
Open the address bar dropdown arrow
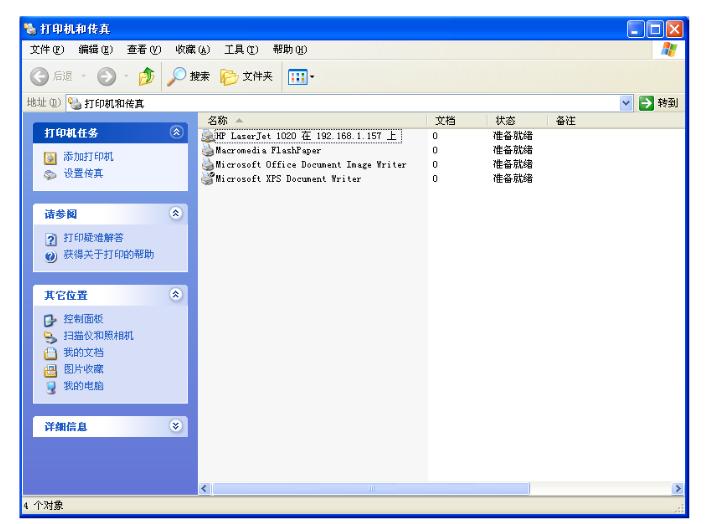[x=626, y=103]
